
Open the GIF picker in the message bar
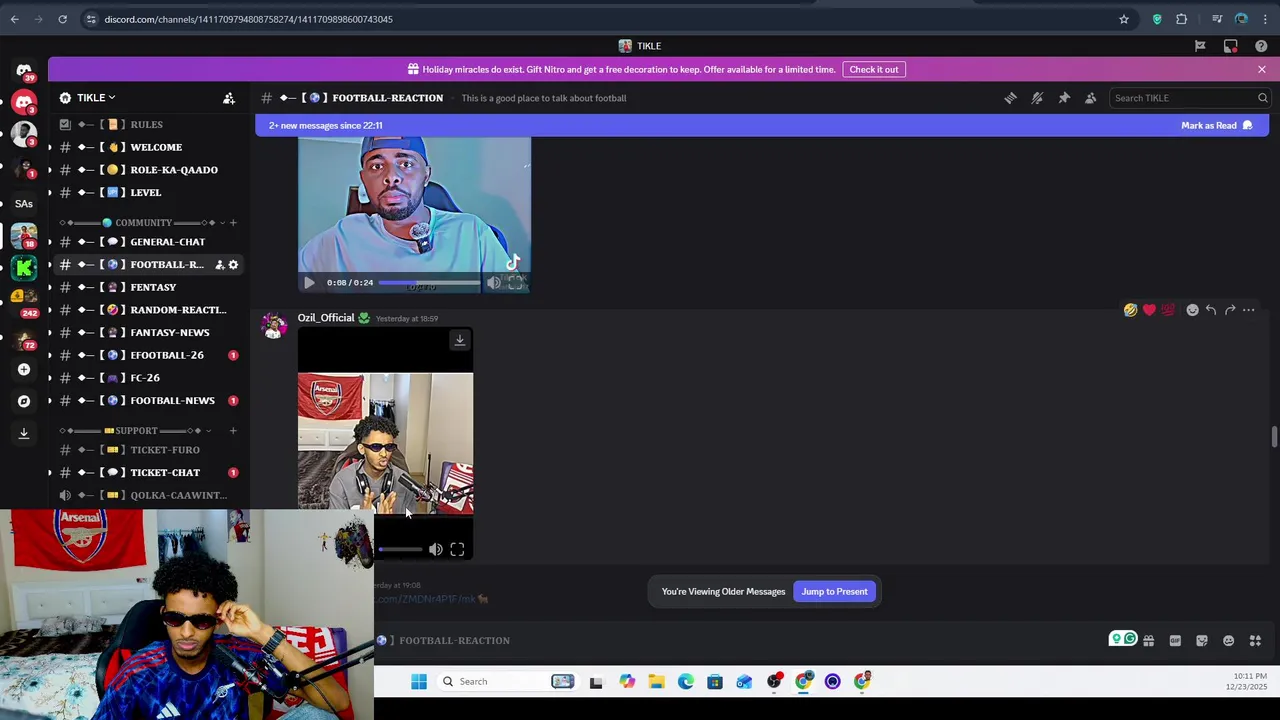tap(1175, 641)
